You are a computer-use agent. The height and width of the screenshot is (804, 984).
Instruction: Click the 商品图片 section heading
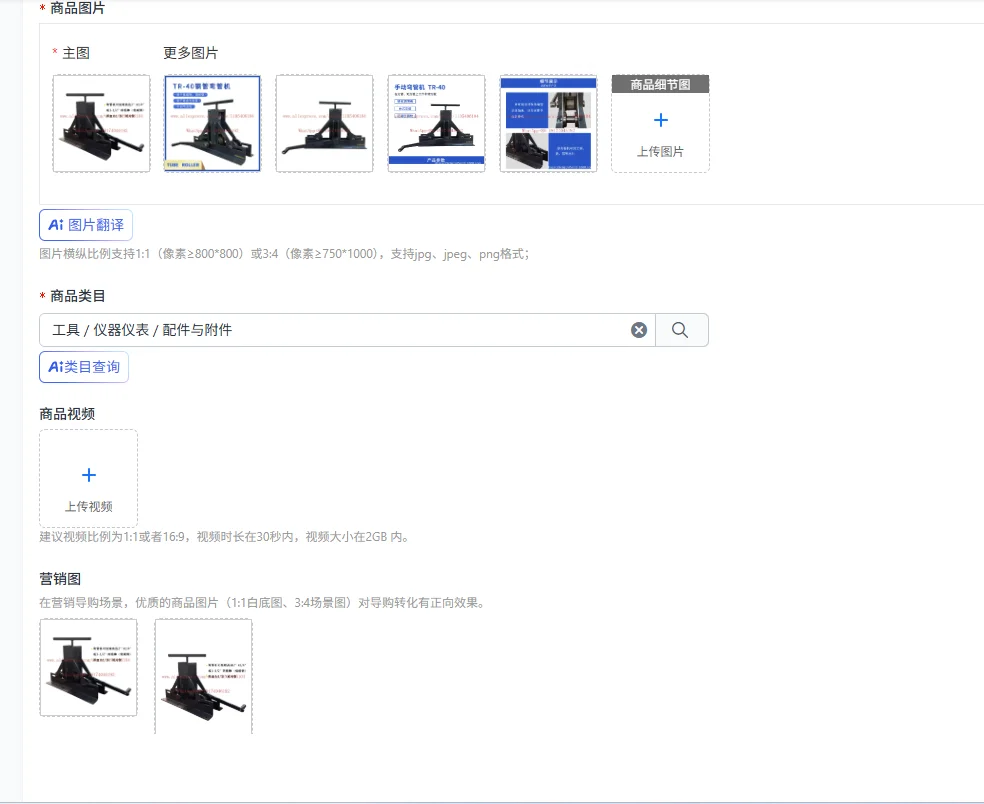(x=78, y=8)
